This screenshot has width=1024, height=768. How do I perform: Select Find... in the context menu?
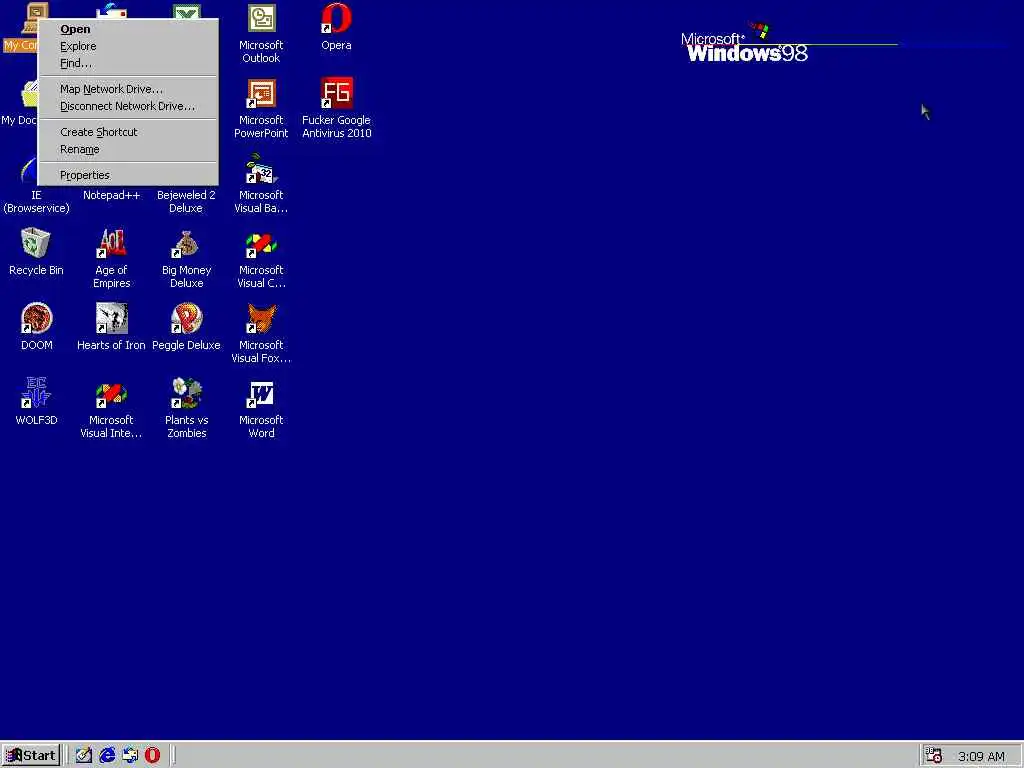[x=128, y=63]
